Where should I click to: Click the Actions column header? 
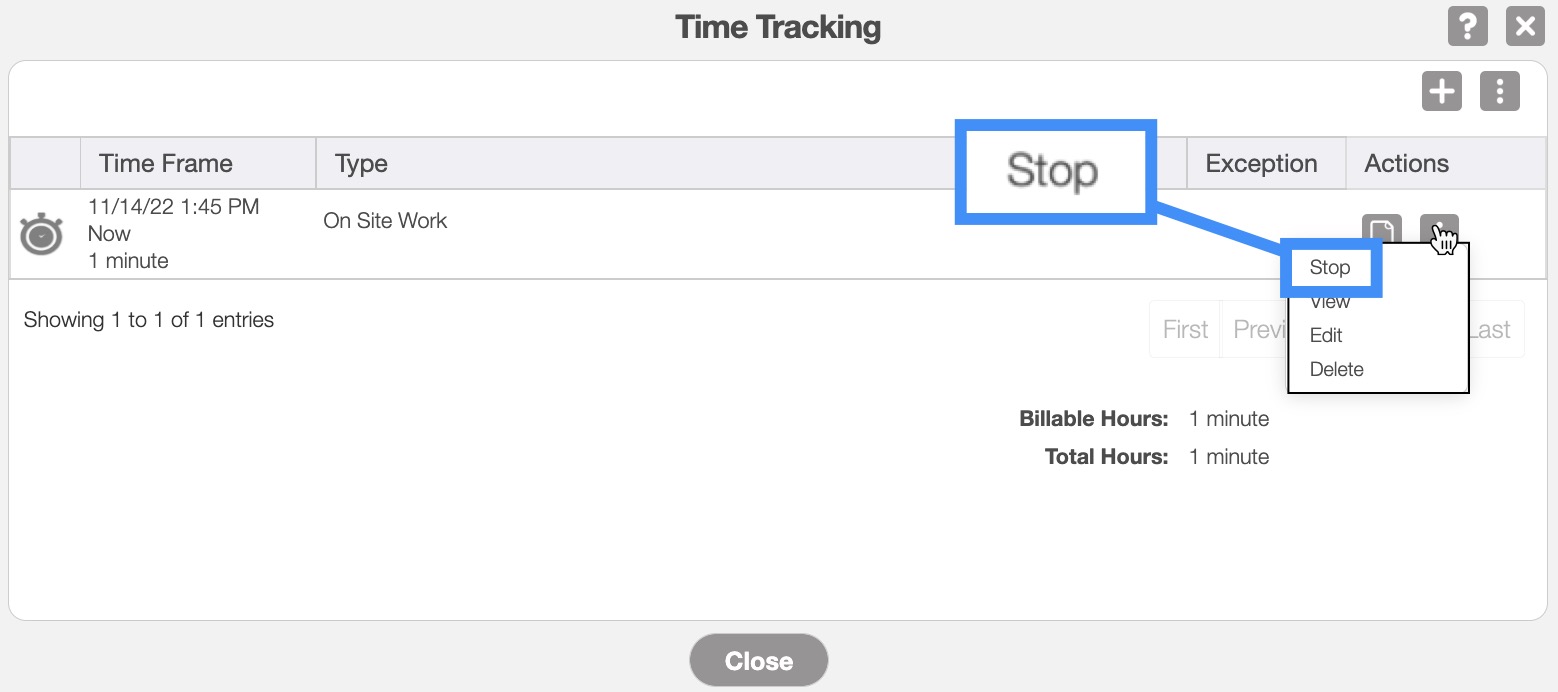point(1406,164)
